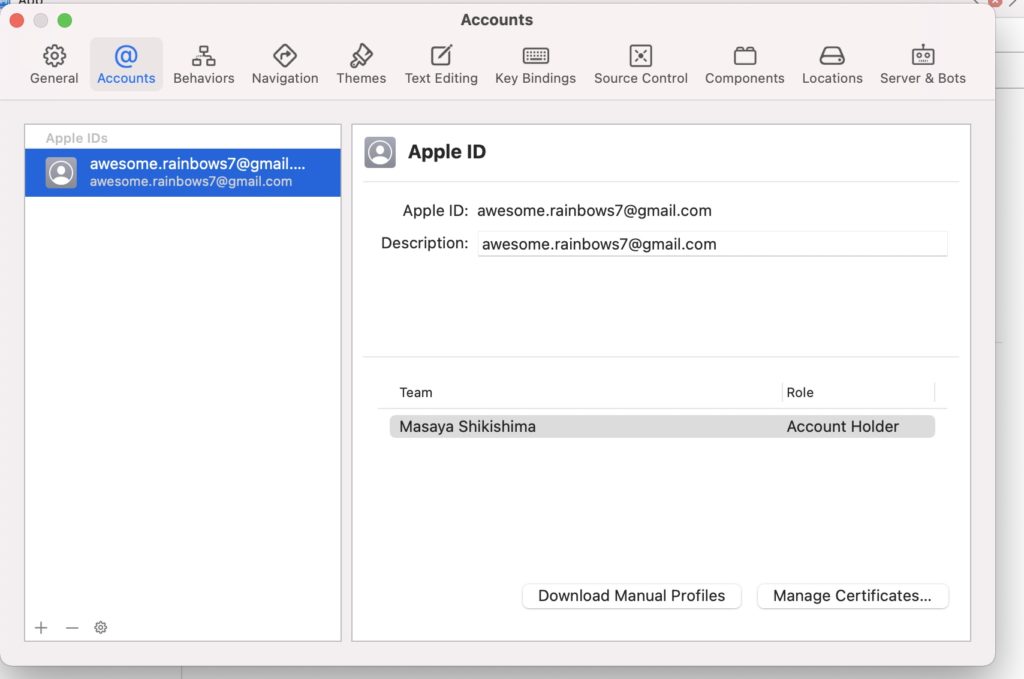Click the Account Holder role cell
This screenshot has height=679, width=1024.
click(x=842, y=426)
